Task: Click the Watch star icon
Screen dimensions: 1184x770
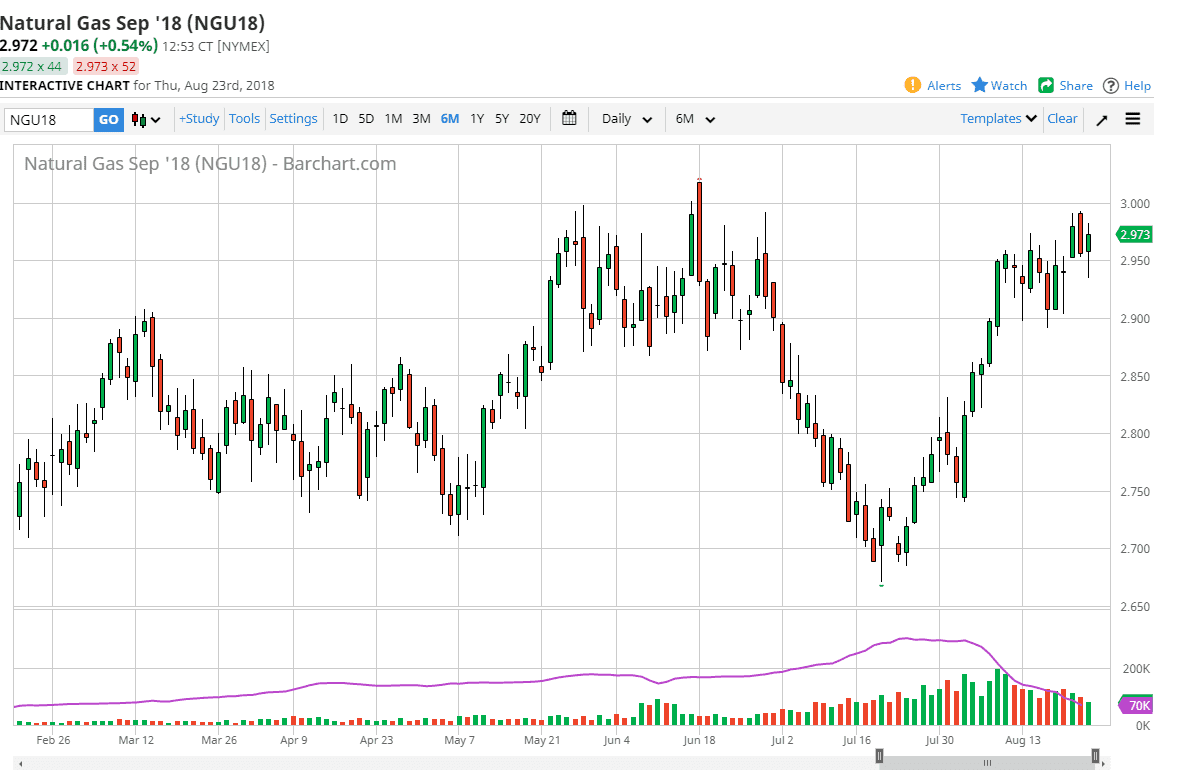Action: pos(980,85)
